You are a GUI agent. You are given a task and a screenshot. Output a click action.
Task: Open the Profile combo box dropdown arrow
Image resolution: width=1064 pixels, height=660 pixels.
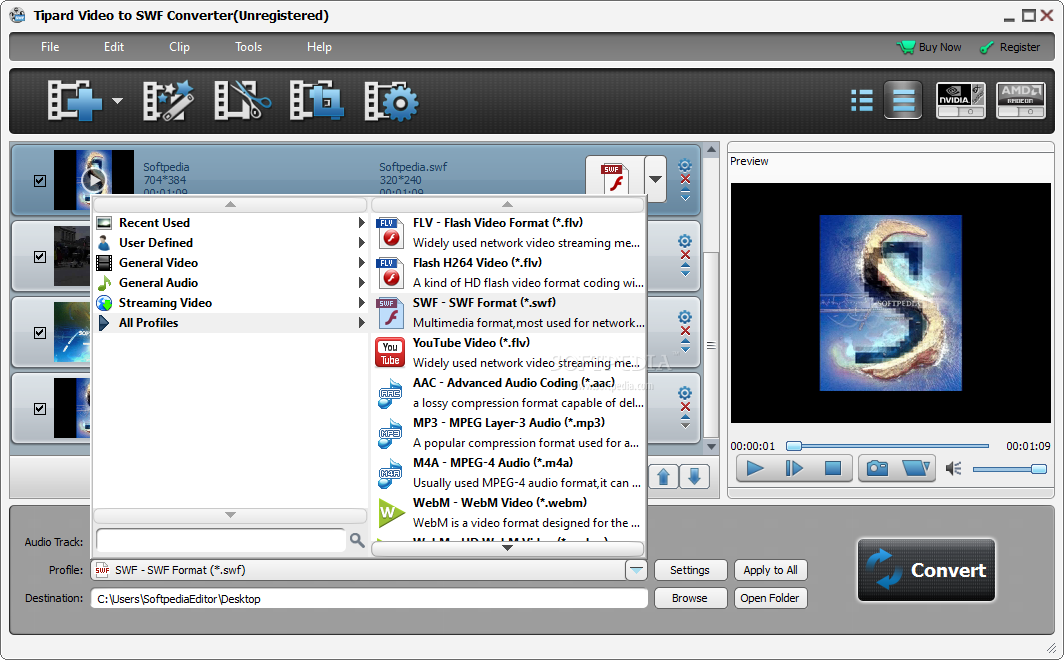[x=636, y=570]
